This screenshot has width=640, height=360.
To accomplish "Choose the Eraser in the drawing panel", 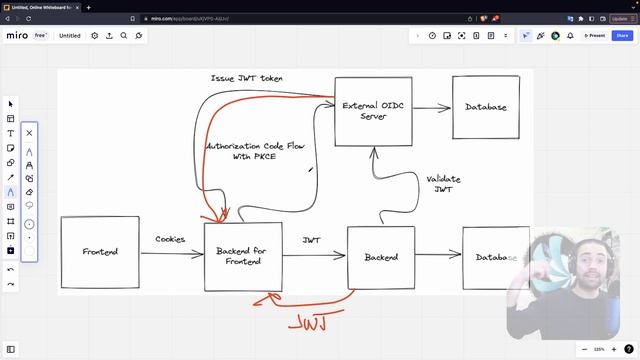I will 29,192.
